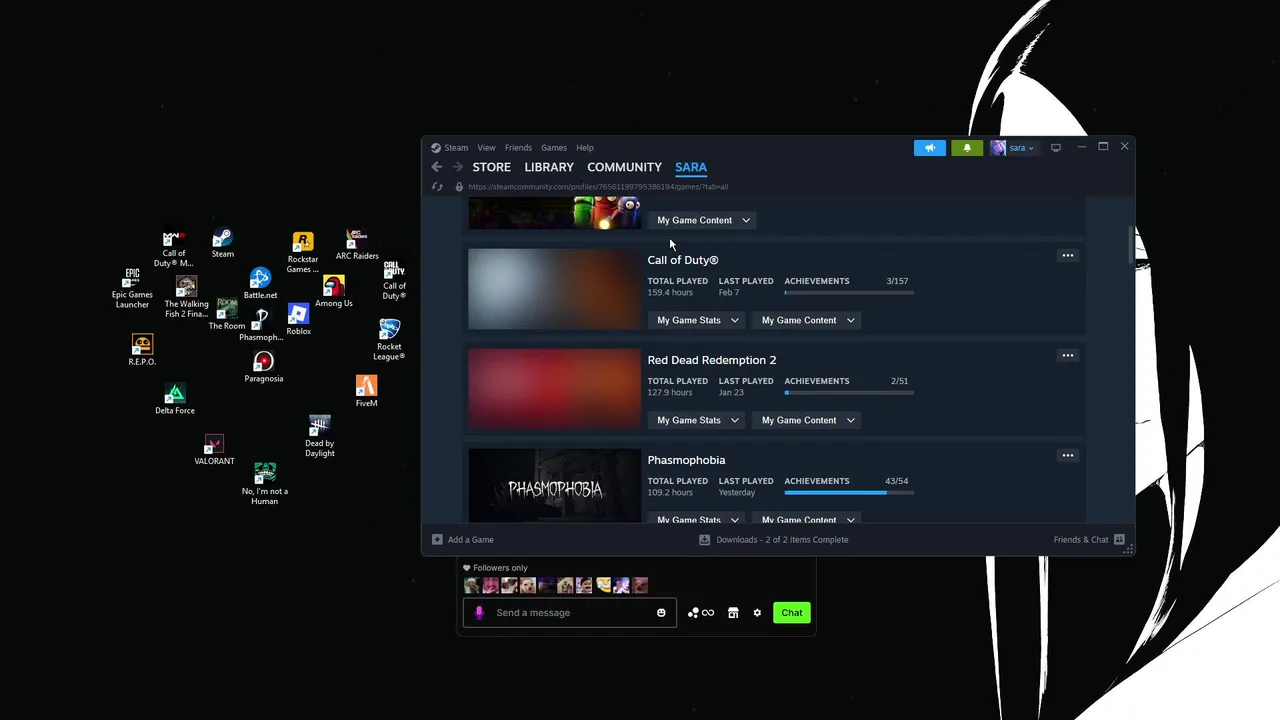Switch to the STORE tab

pos(491,167)
